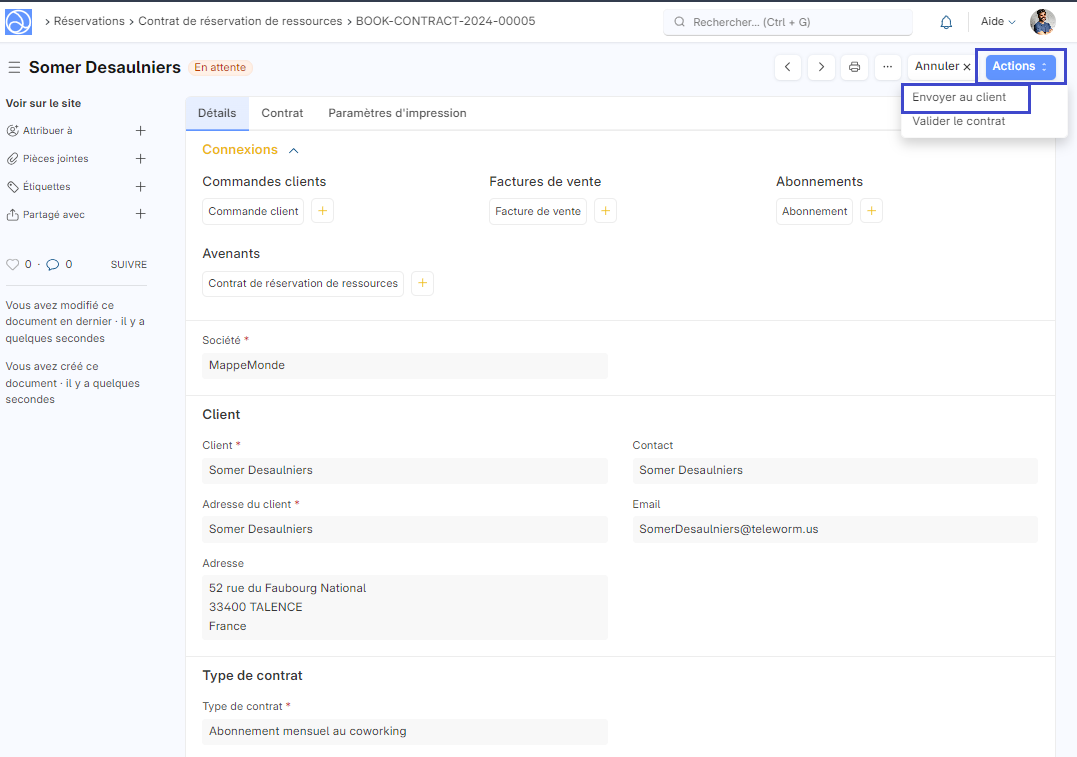Click the user avatar picture

pyautogui.click(x=1042, y=22)
